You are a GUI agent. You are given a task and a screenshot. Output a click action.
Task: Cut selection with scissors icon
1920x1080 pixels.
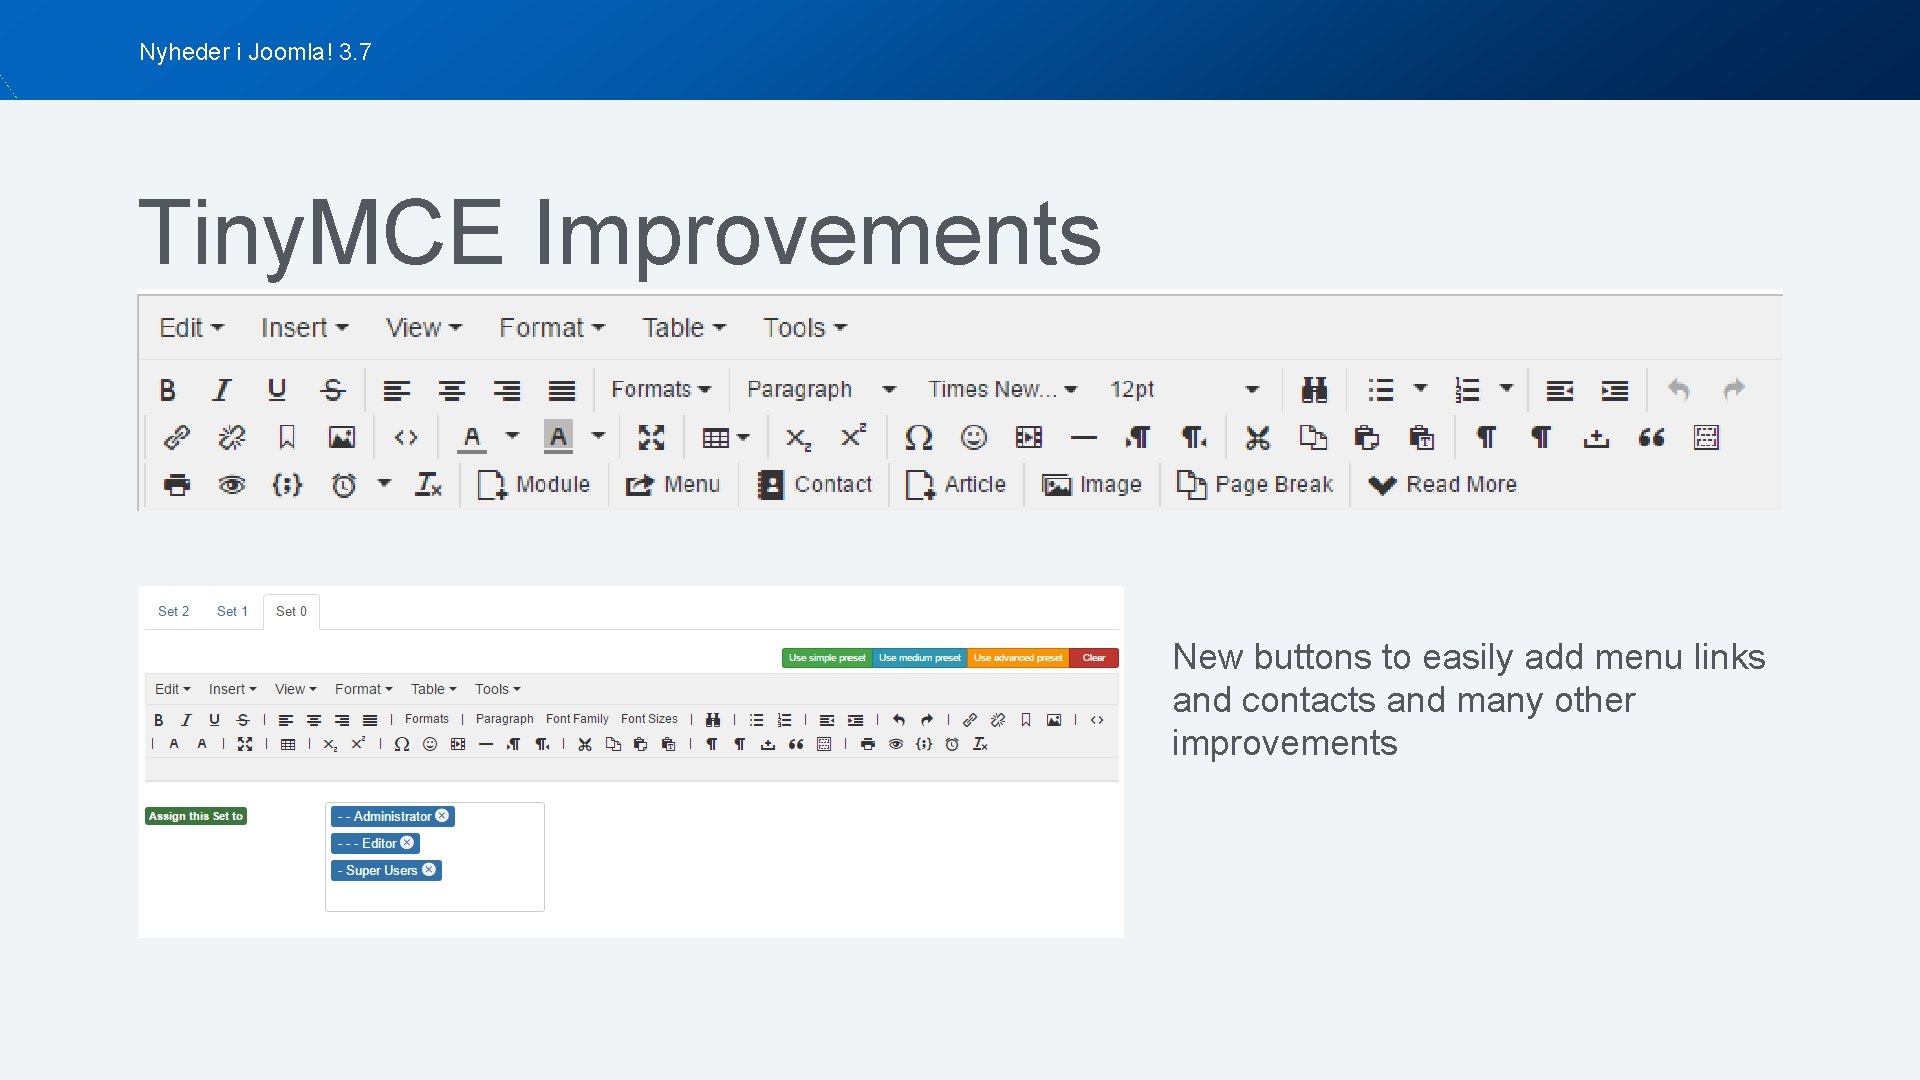coord(1258,437)
